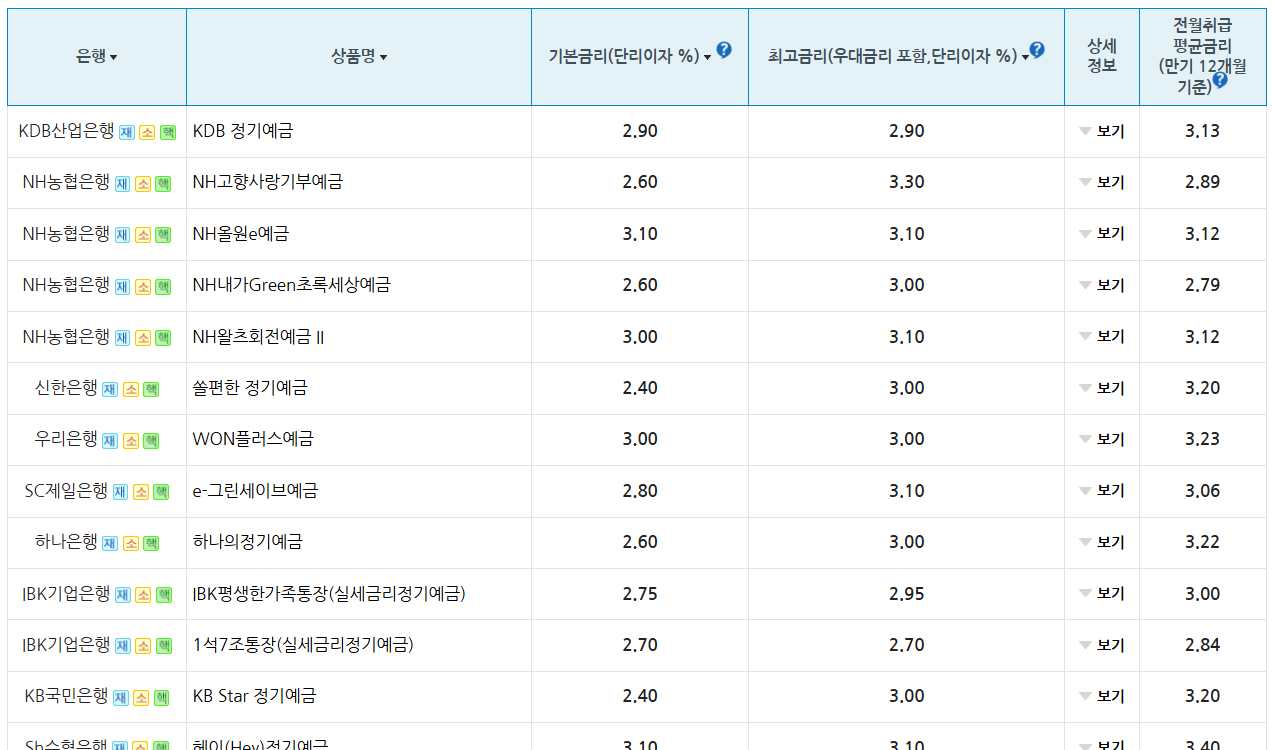This screenshot has height=750, width=1273.
Task: Click orange 소 badge beside 하나은행
Action: [130, 544]
